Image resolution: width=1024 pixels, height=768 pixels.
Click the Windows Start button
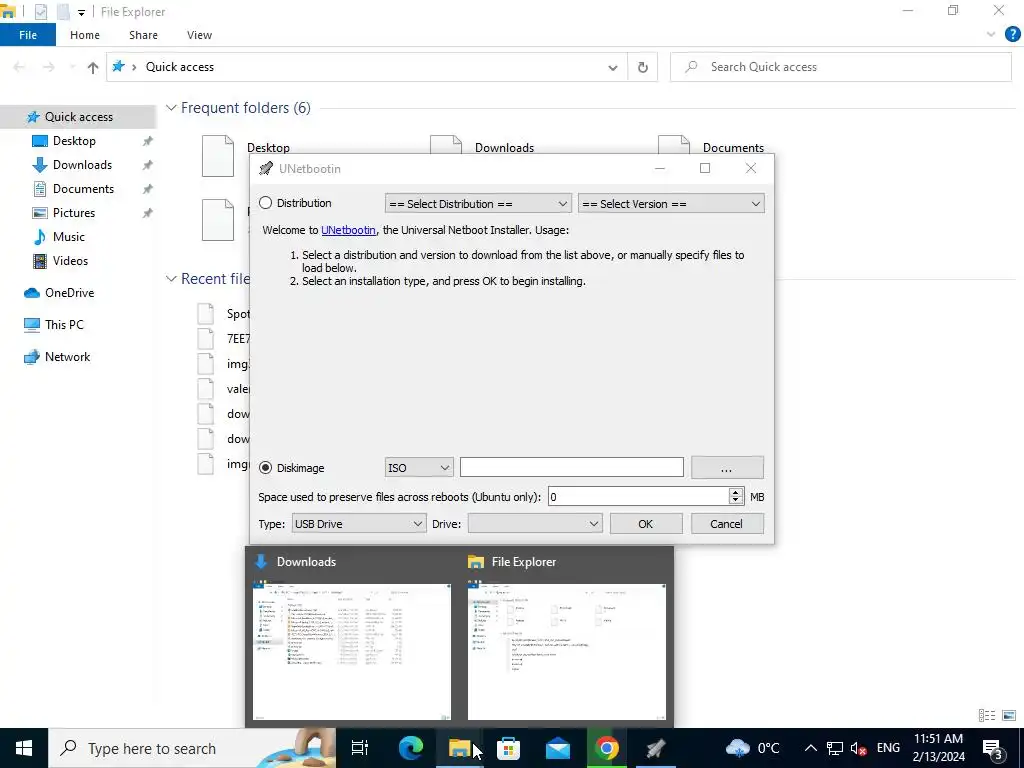tap(24, 748)
